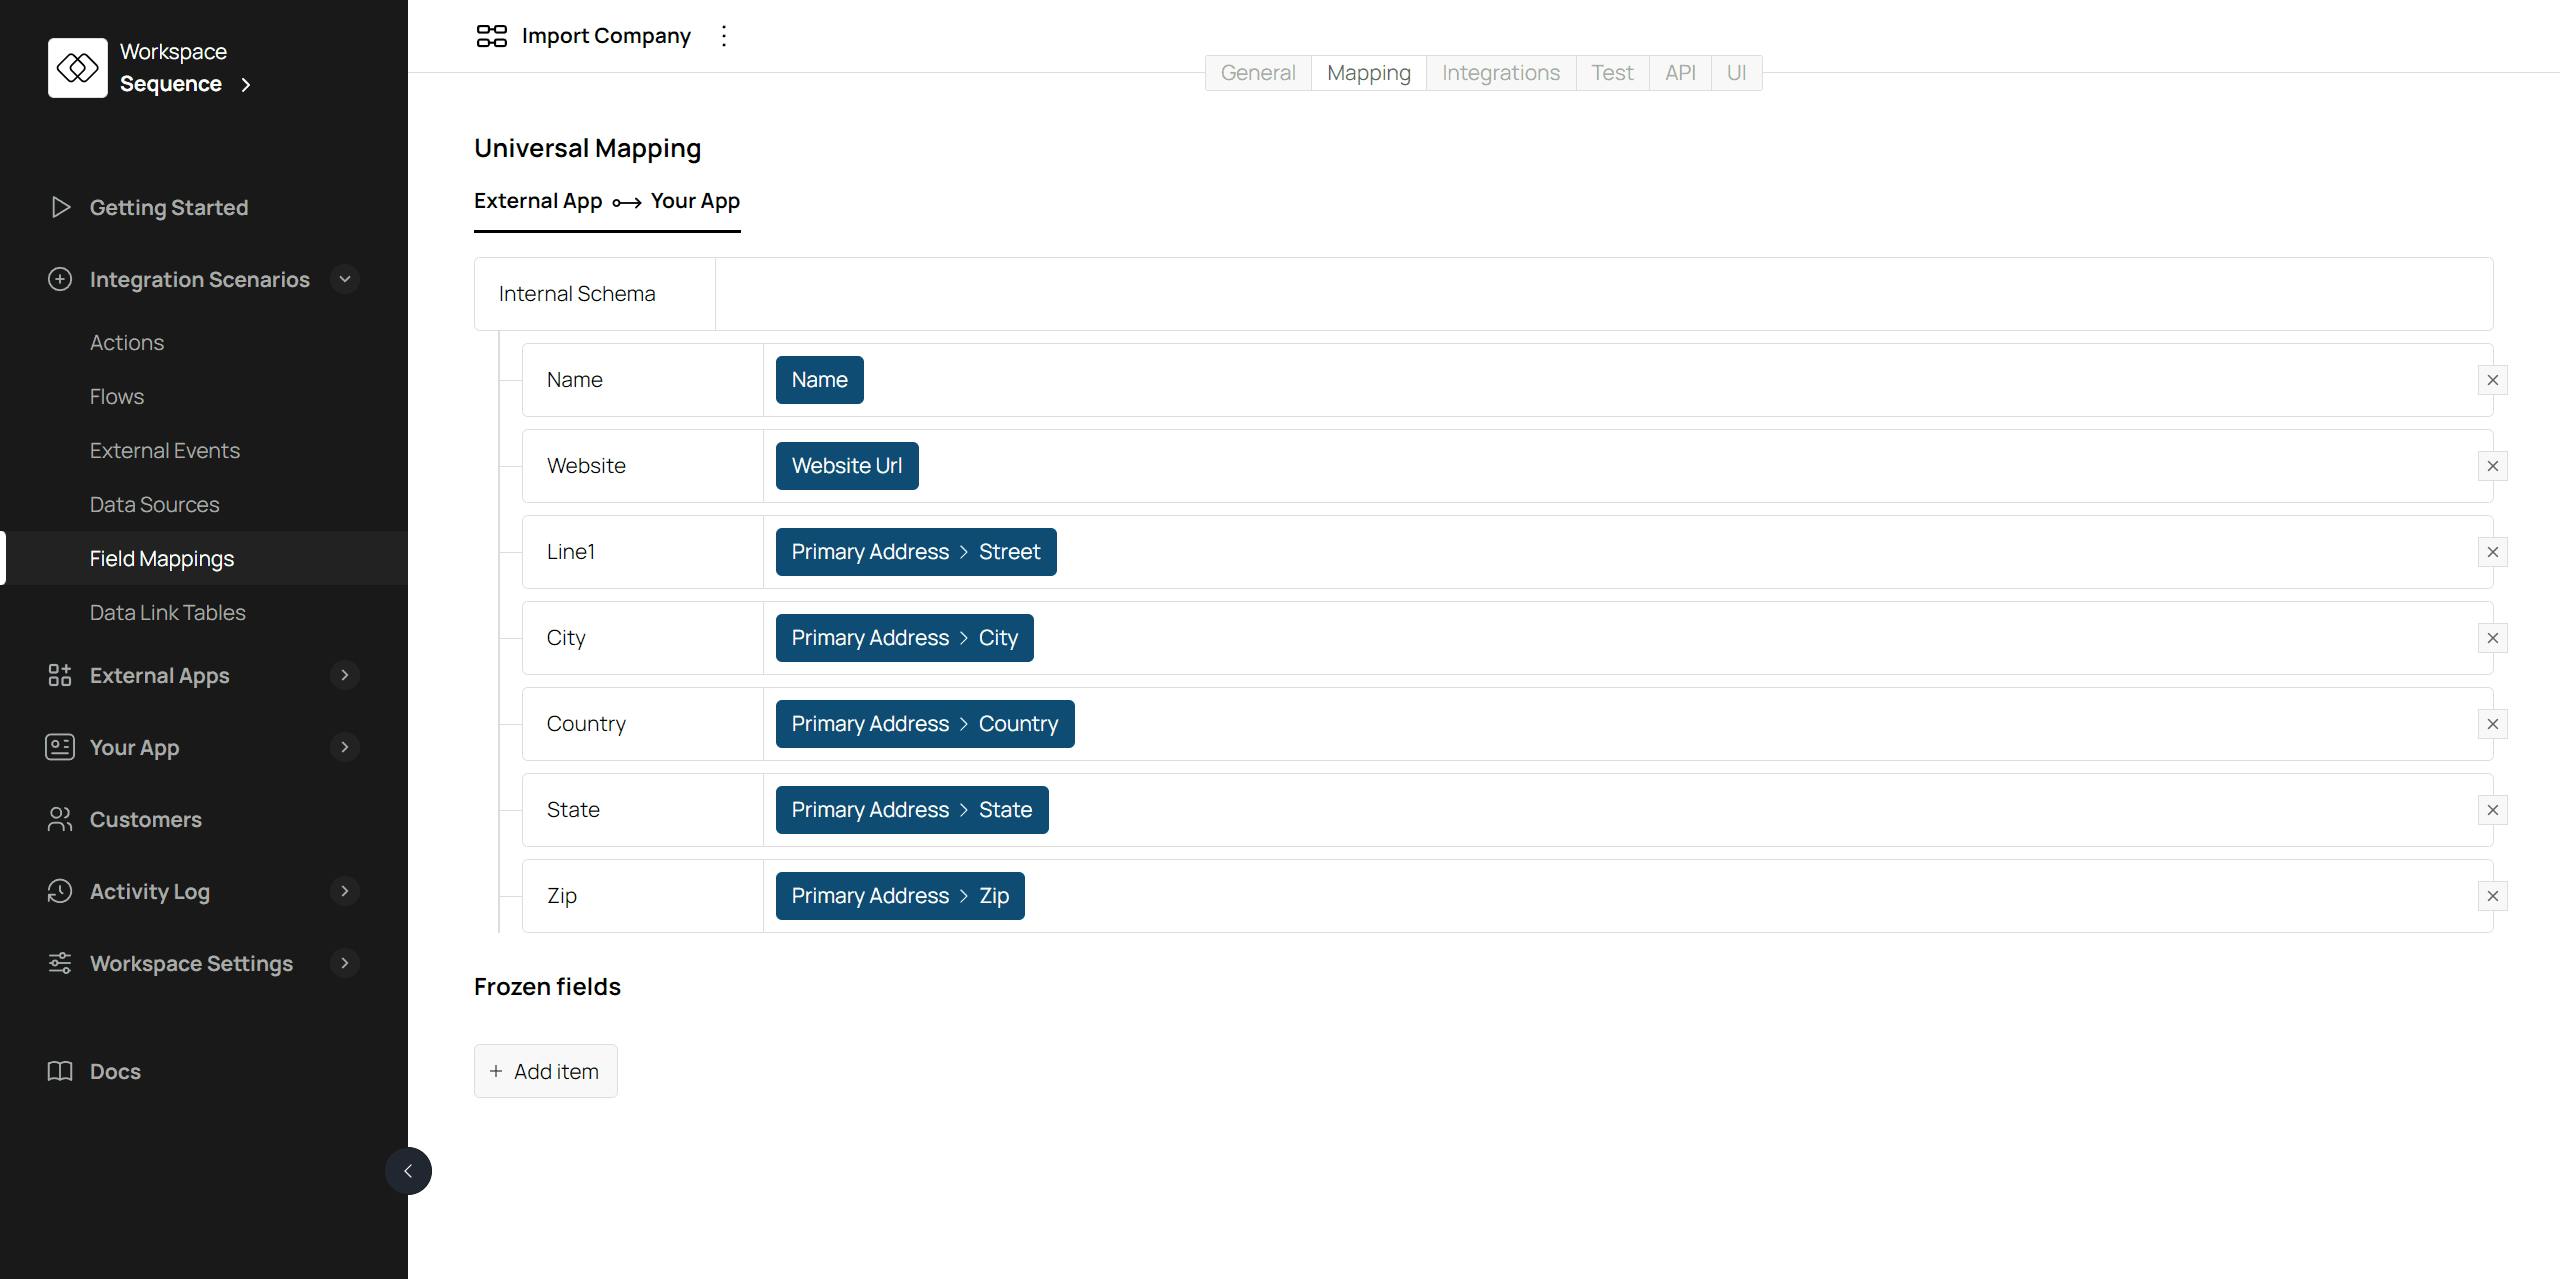Image resolution: width=2560 pixels, height=1279 pixels.
Task: Click the Workspace Sequence logo icon
Action: pyautogui.click(x=77, y=68)
